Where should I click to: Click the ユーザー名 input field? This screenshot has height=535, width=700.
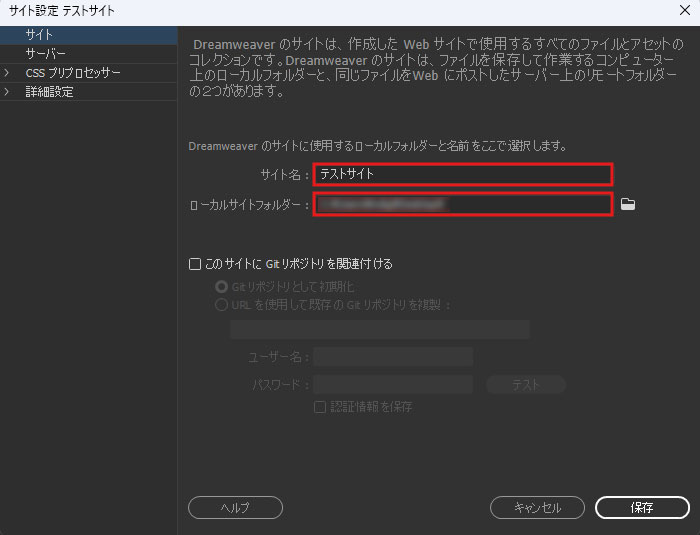(393, 357)
